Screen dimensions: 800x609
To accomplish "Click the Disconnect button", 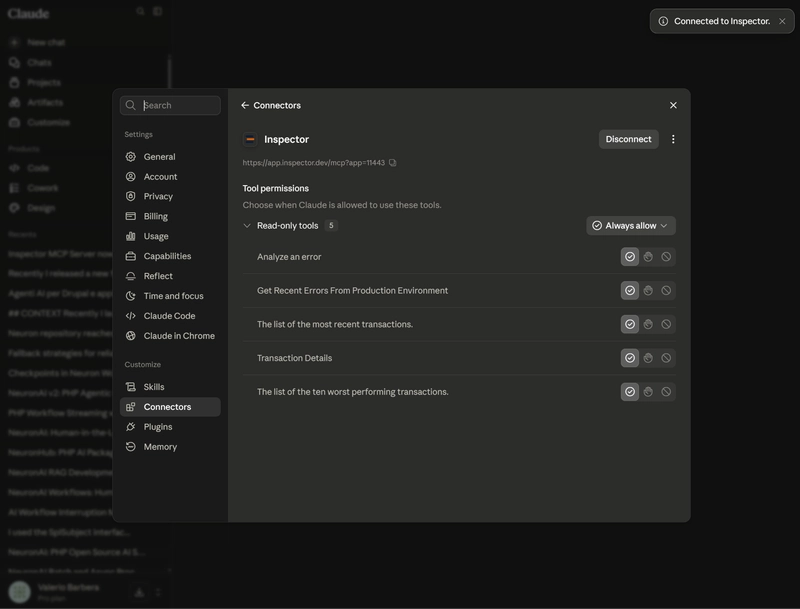I will (x=628, y=139).
